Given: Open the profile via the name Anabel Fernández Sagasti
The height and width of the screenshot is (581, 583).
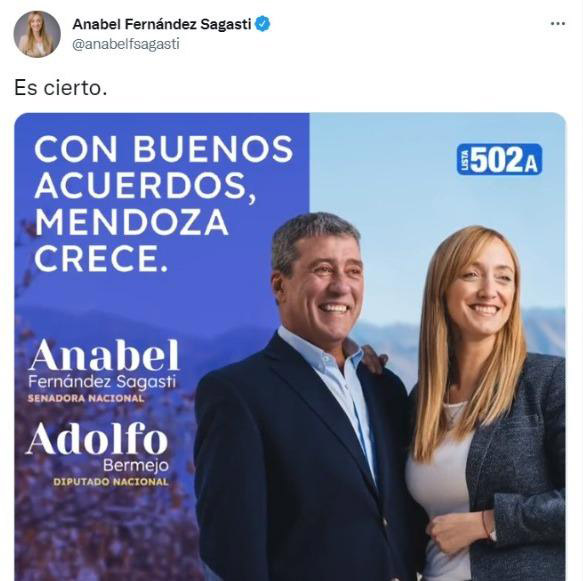Looking at the screenshot, I should (x=162, y=24).
